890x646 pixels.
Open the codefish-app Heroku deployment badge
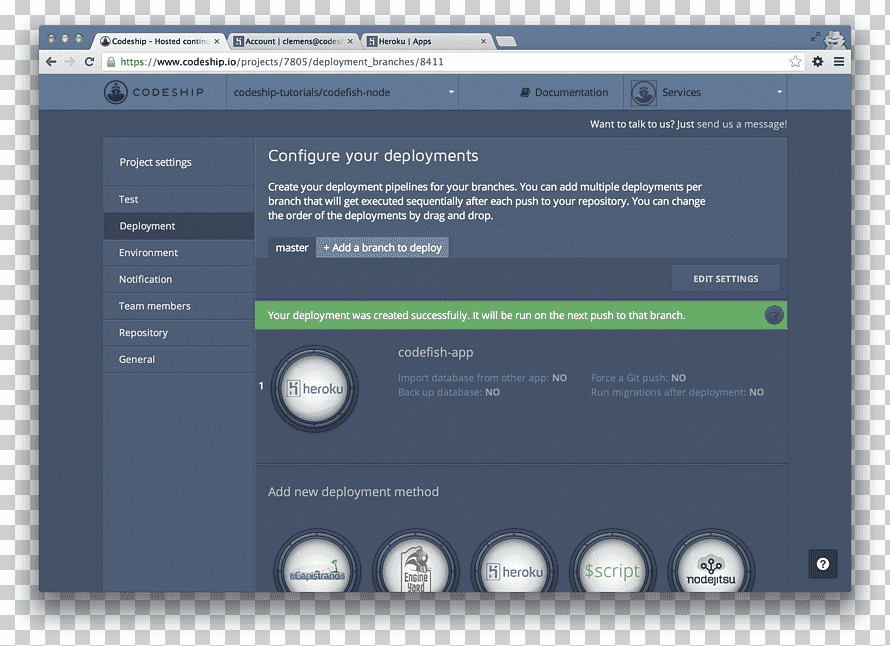pos(315,389)
